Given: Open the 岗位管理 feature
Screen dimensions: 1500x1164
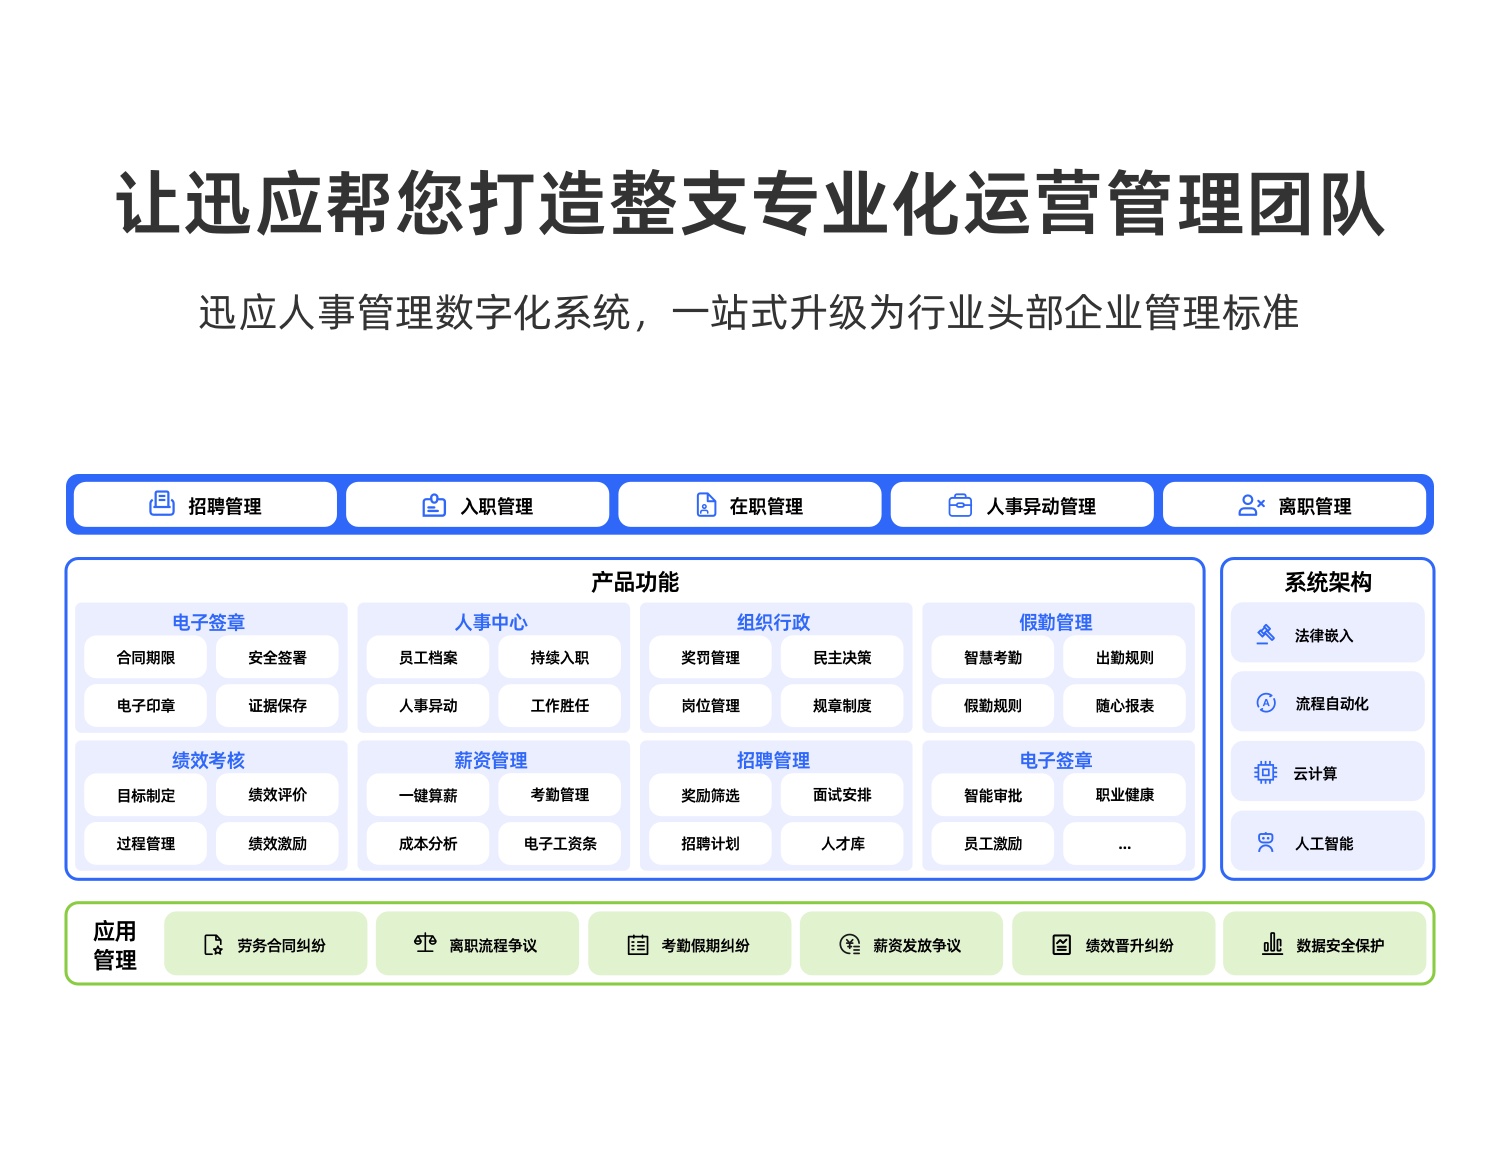Looking at the screenshot, I should click(x=711, y=706).
